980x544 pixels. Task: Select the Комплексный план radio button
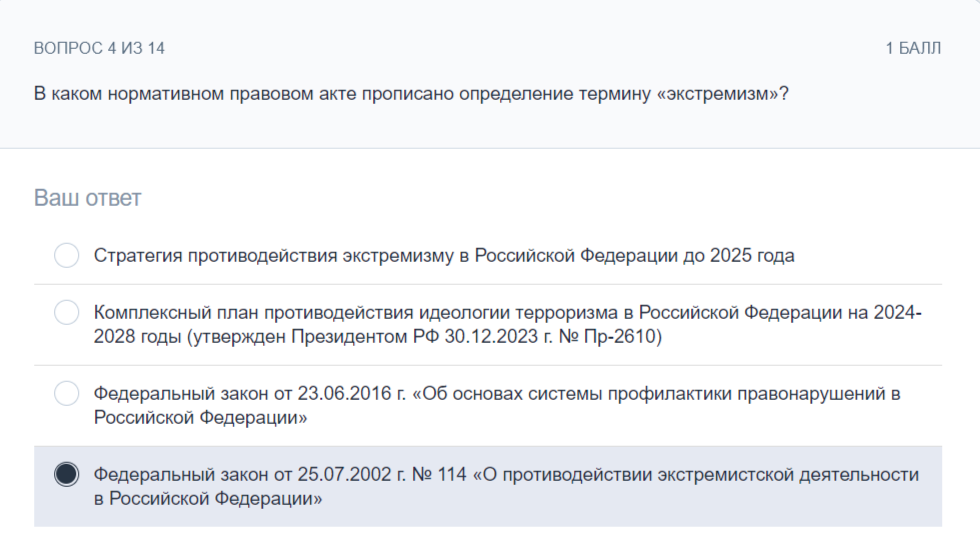click(66, 312)
